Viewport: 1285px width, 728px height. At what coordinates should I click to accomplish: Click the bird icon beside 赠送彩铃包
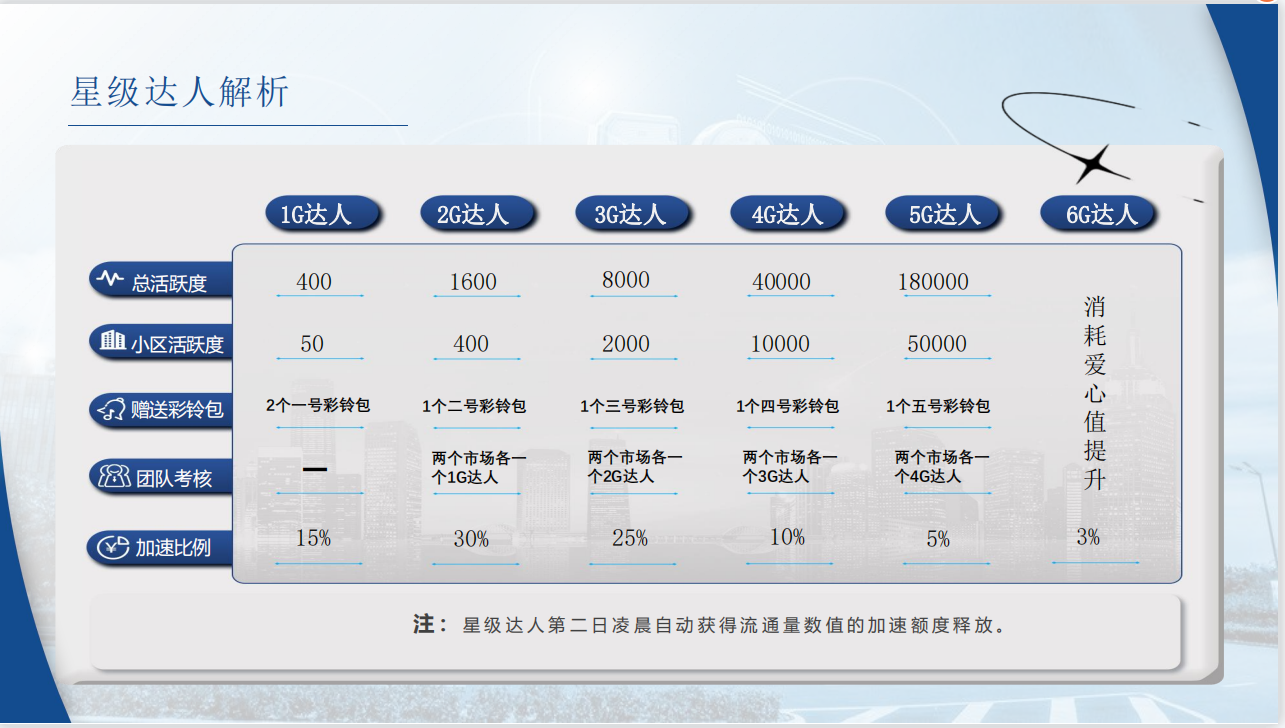point(110,408)
